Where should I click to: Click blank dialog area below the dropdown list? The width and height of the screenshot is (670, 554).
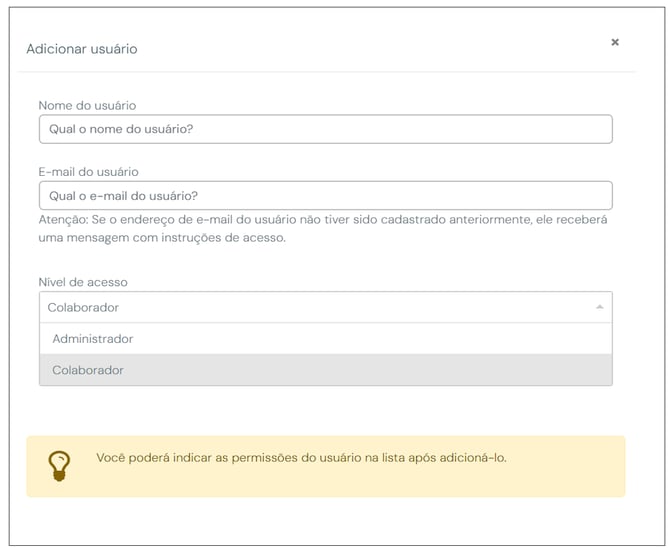click(x=326, y=410)
